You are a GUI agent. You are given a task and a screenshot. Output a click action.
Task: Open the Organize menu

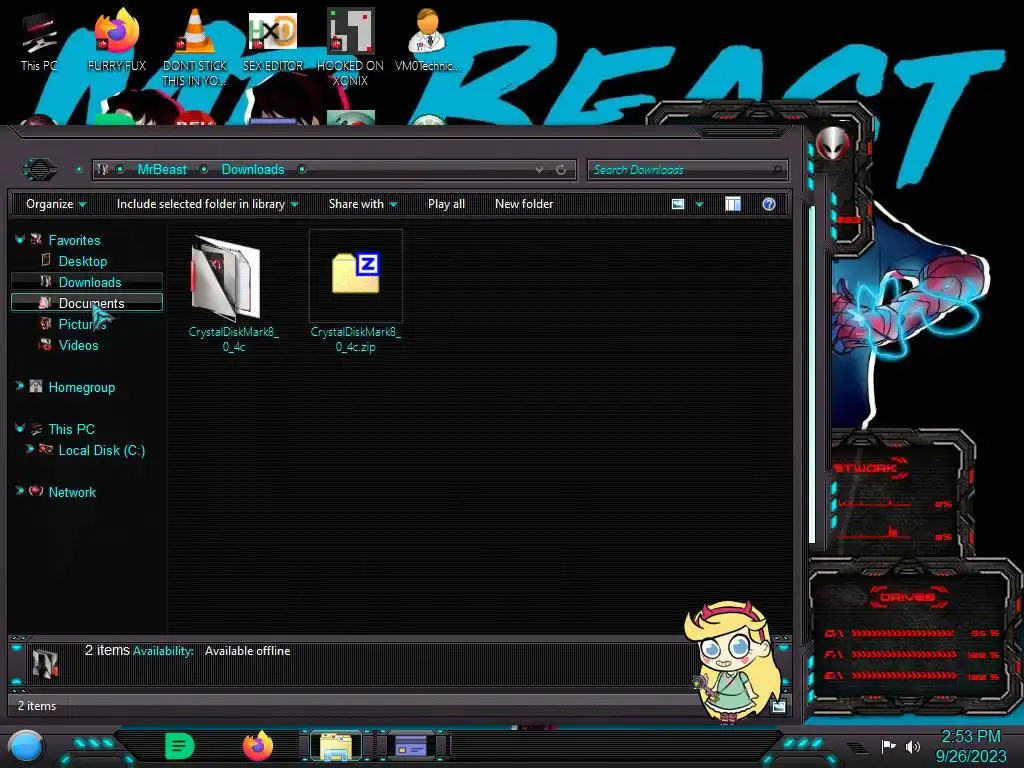(56, 204)
